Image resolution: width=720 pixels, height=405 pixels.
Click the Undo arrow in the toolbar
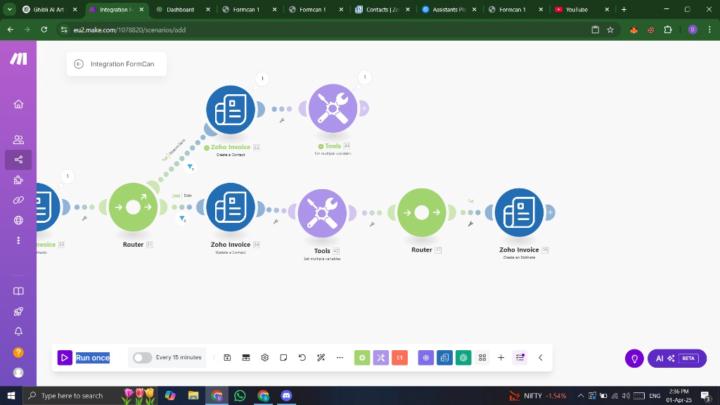pos(302,358)
